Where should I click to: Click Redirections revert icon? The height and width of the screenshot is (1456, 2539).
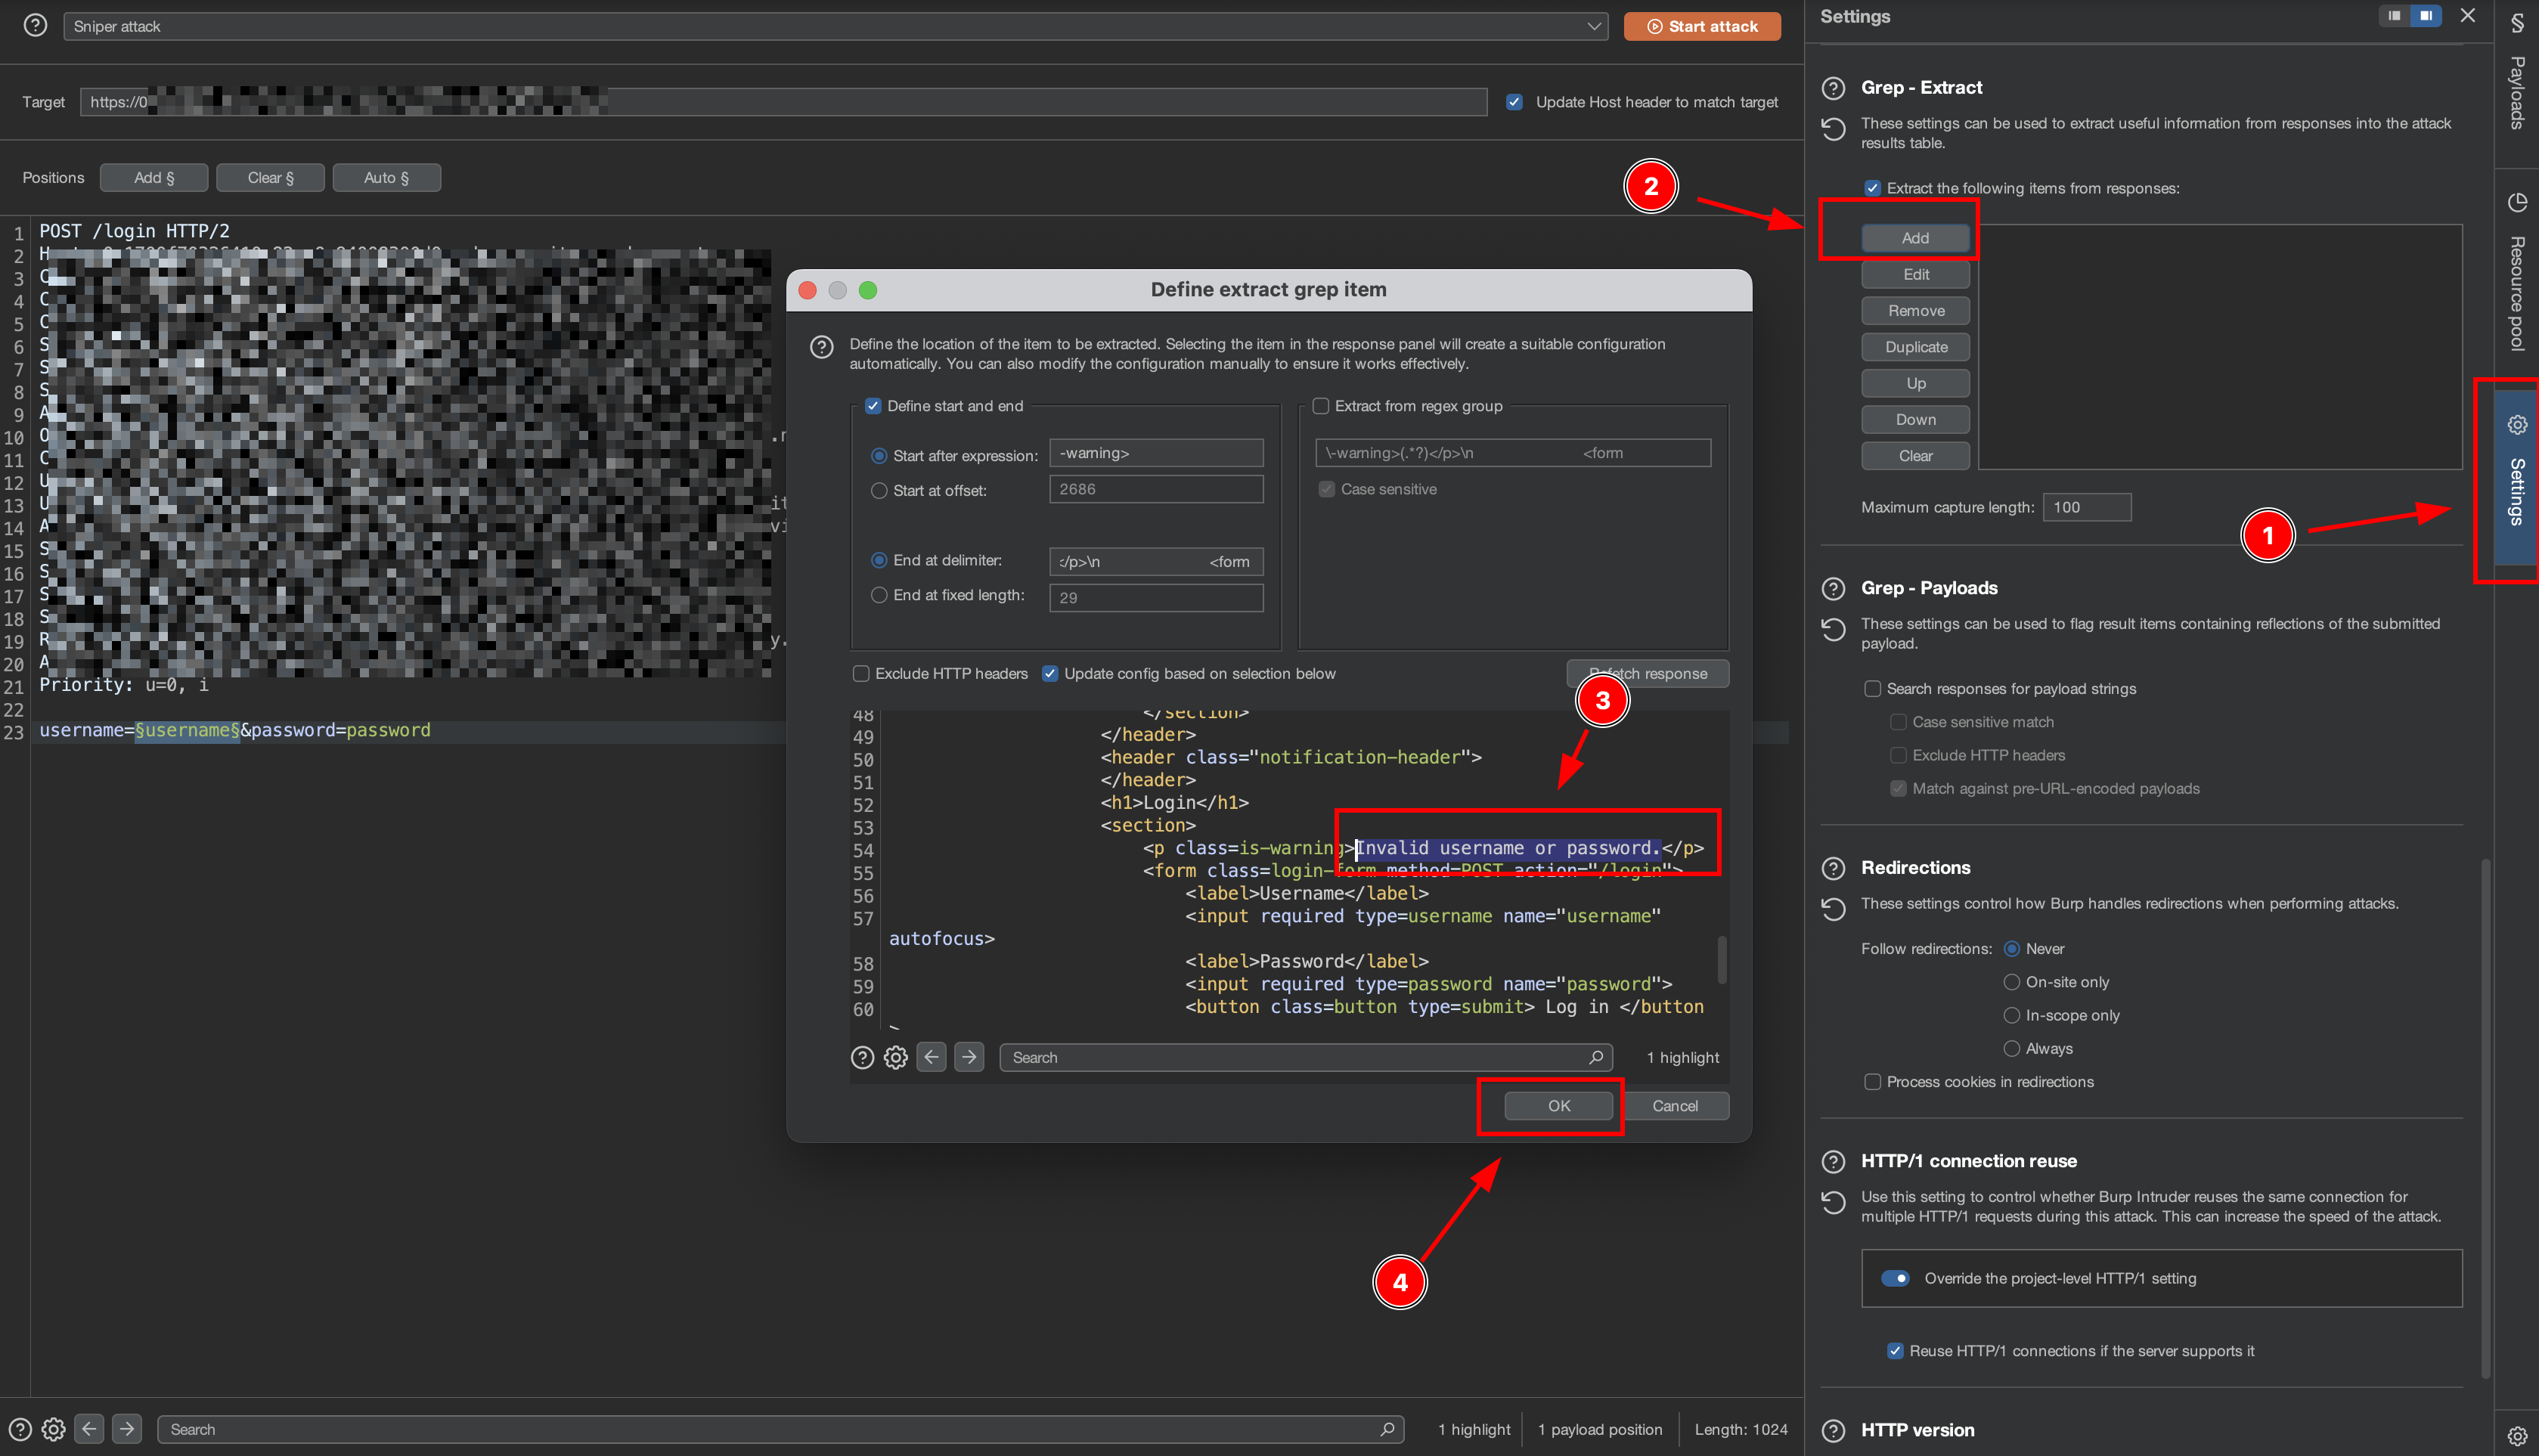[1833, 909]
